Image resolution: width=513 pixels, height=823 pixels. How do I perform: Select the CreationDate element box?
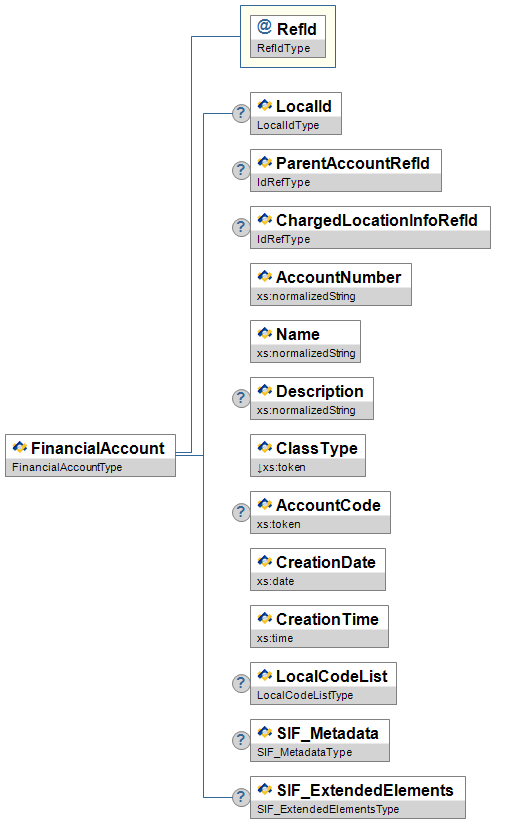(x=318, y=569)
